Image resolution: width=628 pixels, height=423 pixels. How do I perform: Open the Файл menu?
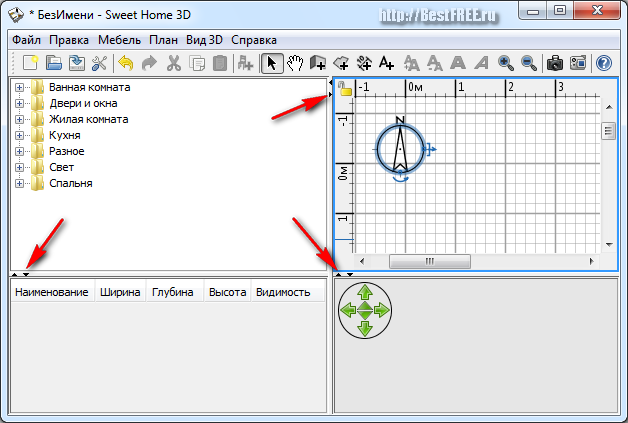click(x=26, y=40)
